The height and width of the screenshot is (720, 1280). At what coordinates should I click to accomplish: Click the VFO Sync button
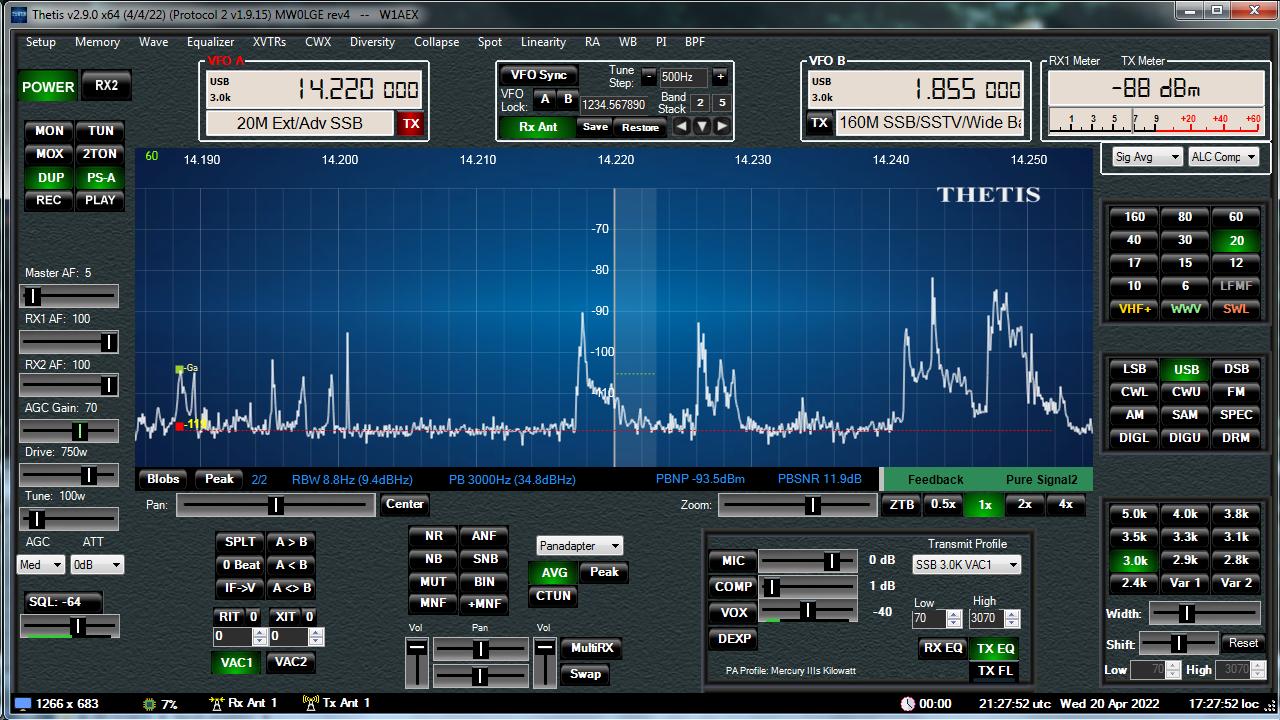pyautogui.click(x=539, y=75)
